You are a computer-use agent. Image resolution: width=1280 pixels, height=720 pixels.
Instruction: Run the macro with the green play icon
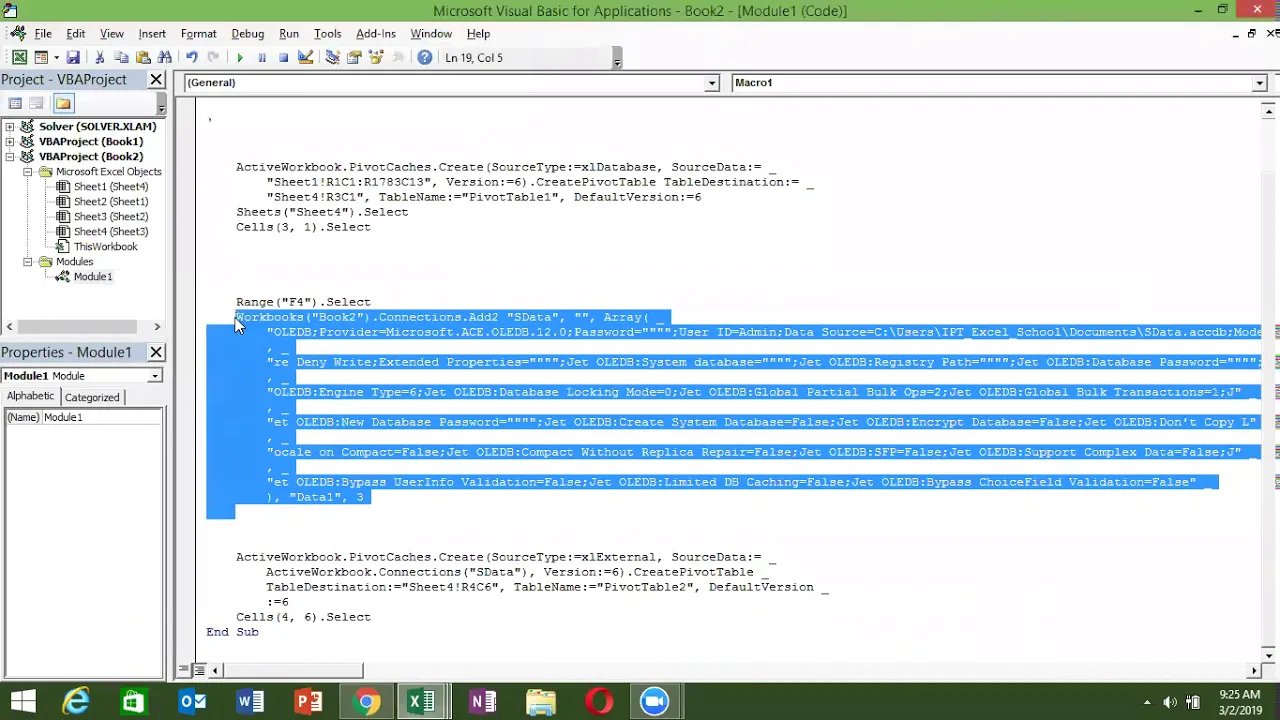(240, 58)
